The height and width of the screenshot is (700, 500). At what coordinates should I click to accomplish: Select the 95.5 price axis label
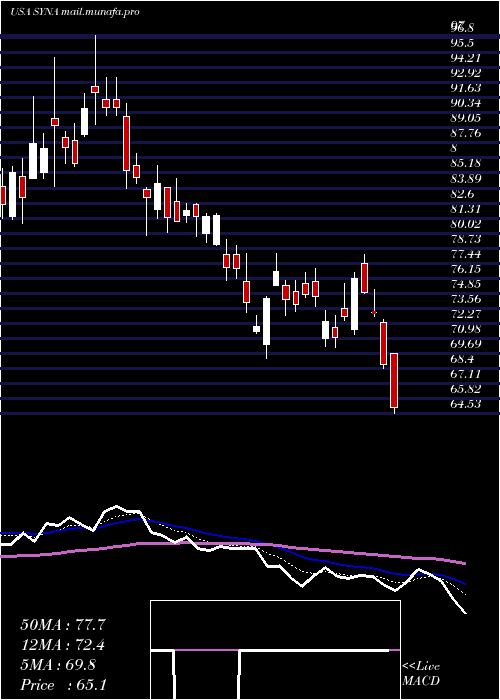click(462, 43)
